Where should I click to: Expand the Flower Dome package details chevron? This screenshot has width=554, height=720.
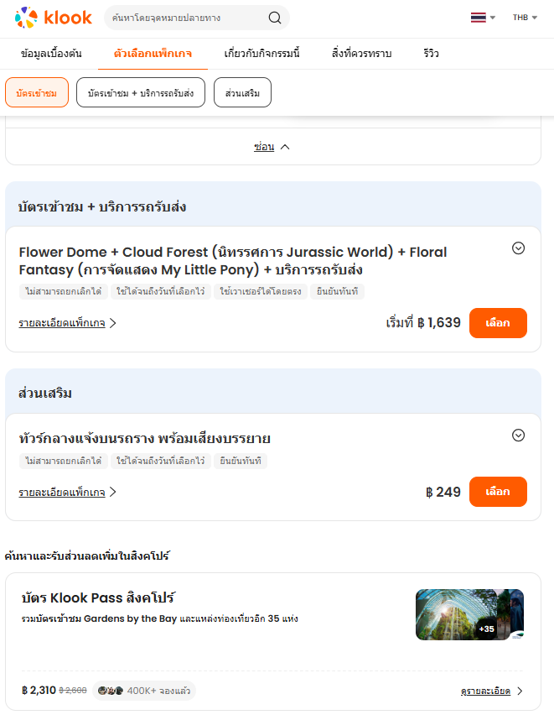518,248
